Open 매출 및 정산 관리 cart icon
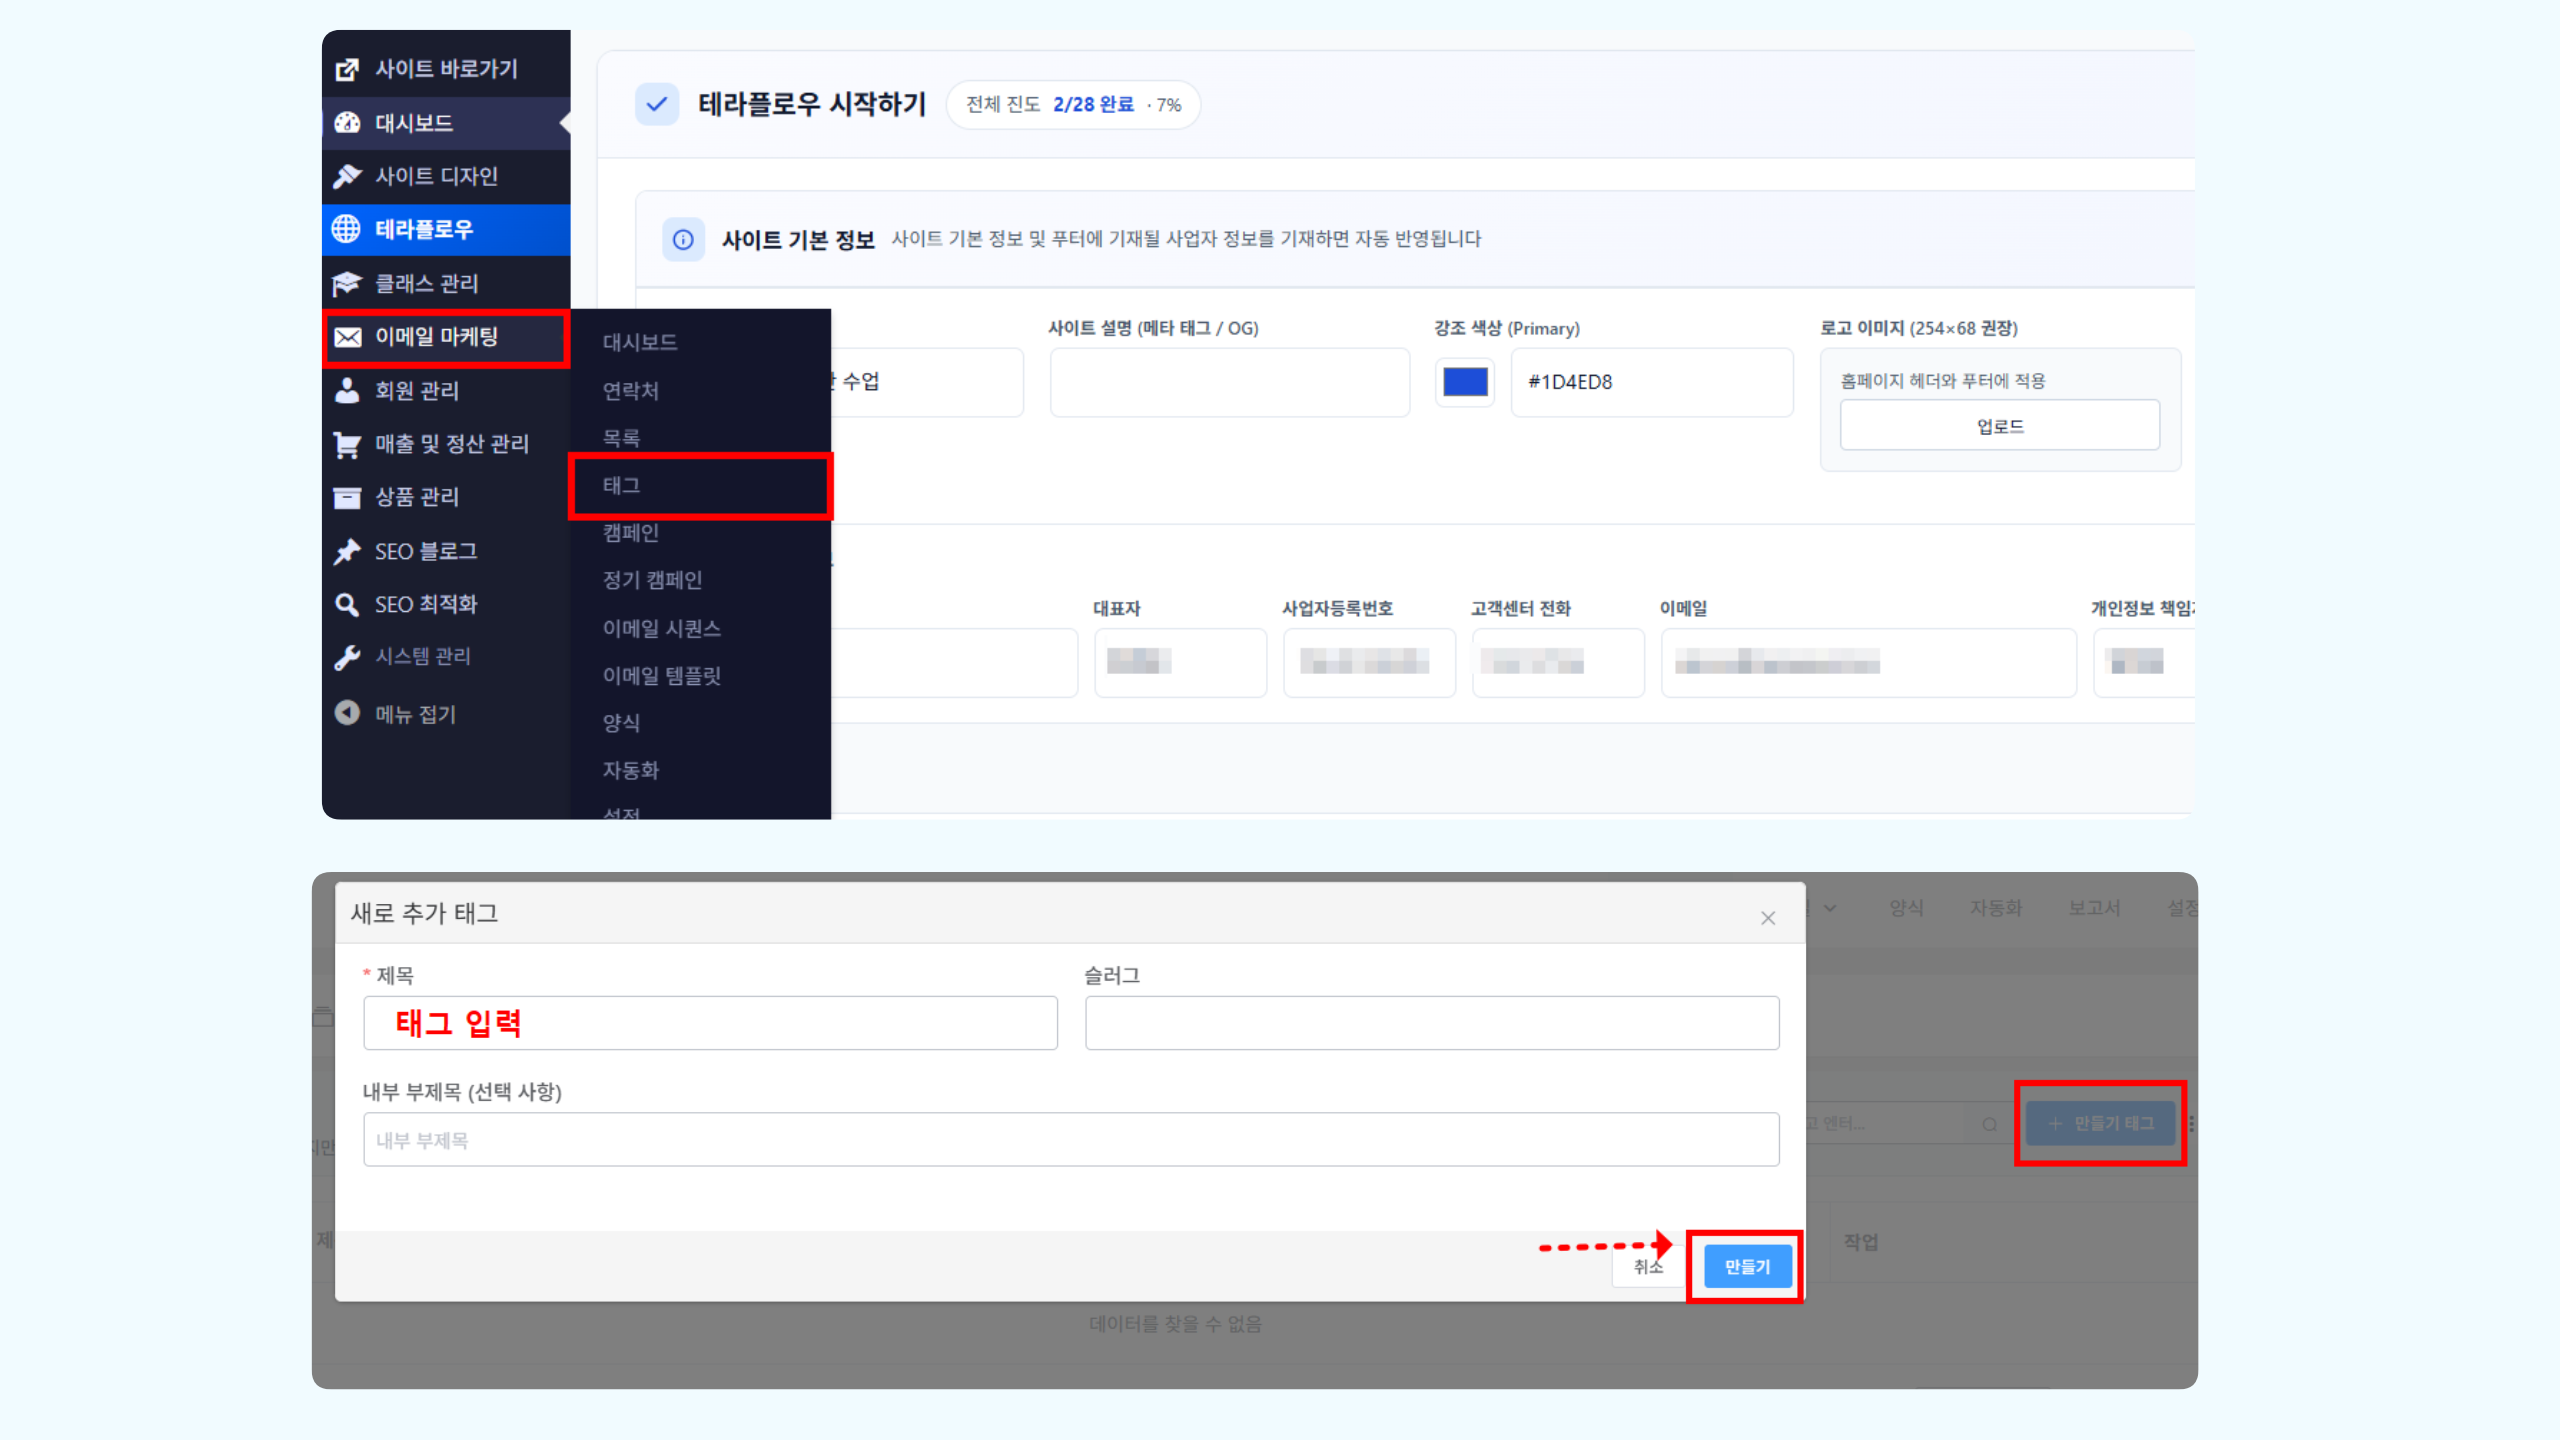2560x1440 pixels. (x=347, y=444)
